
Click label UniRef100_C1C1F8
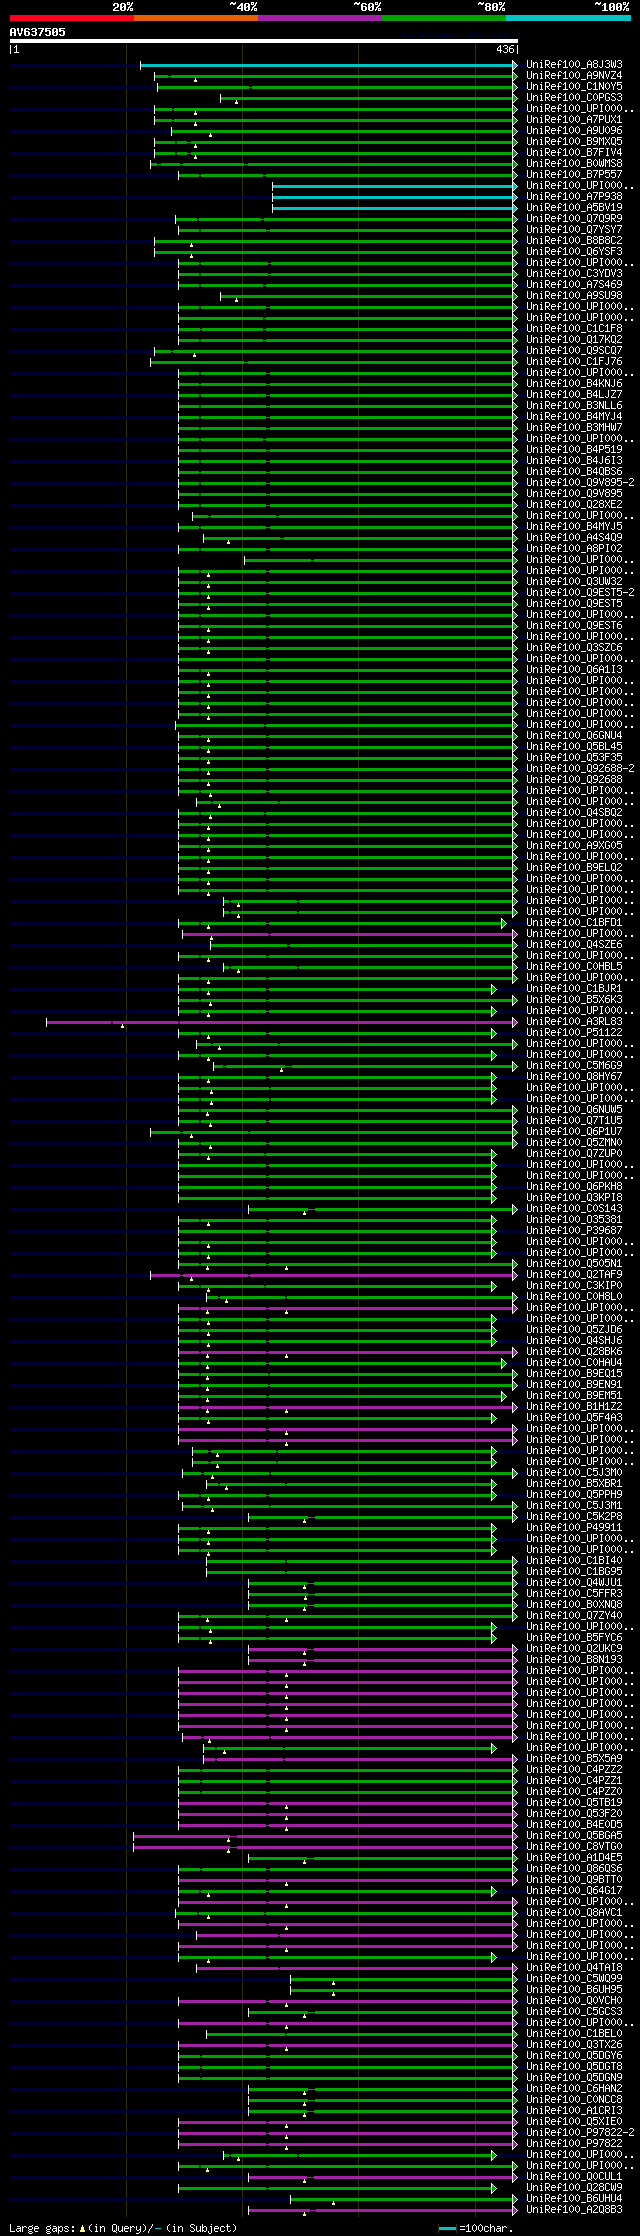[574, 329]
